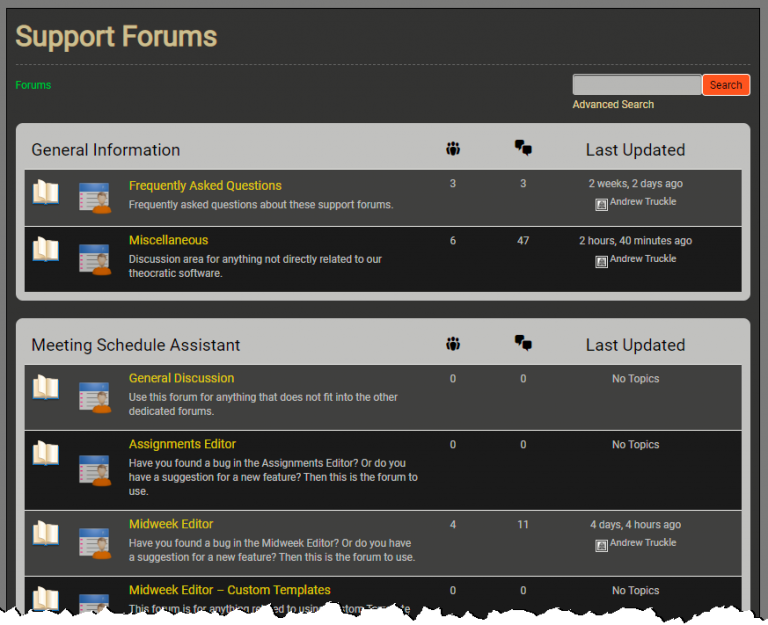Click the Meeting Schedule Assistant section heading

pyautogui.click(x=136, y=345)
